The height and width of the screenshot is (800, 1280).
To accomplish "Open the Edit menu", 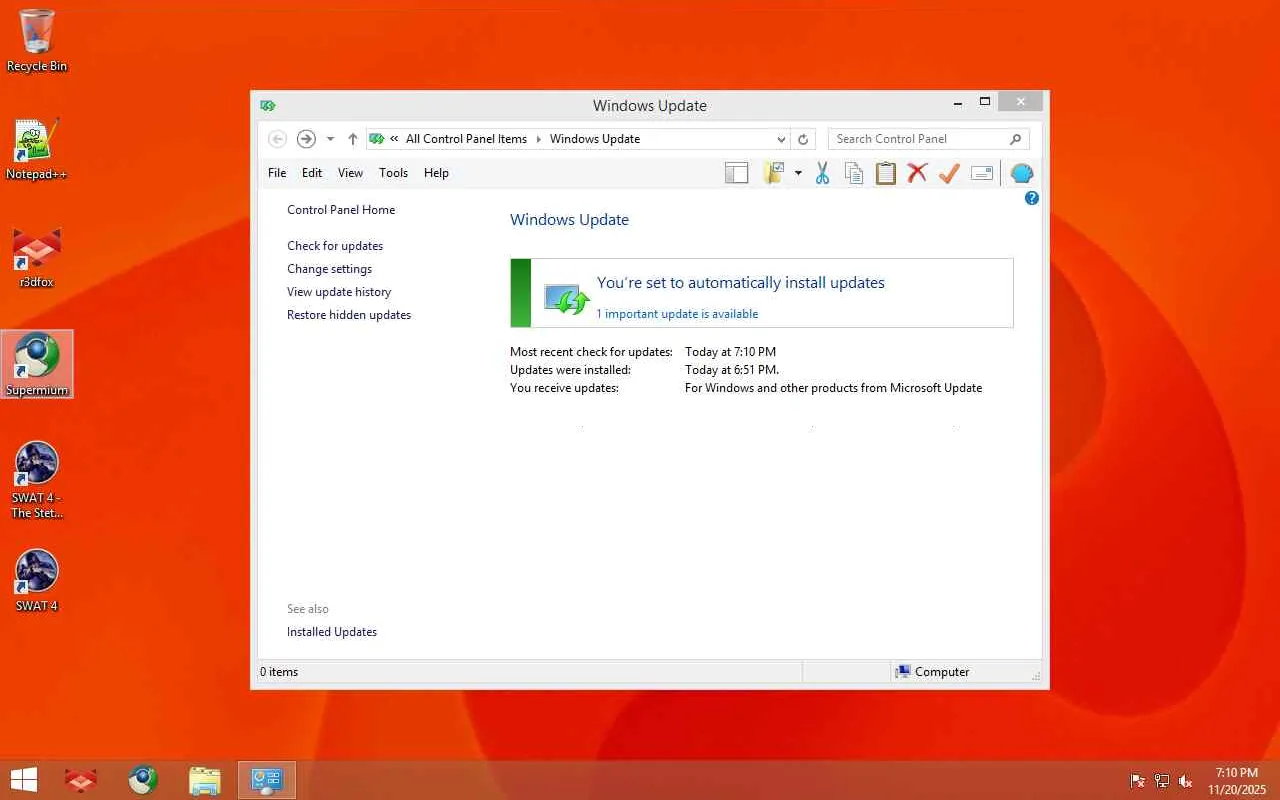I will (312, 173).
